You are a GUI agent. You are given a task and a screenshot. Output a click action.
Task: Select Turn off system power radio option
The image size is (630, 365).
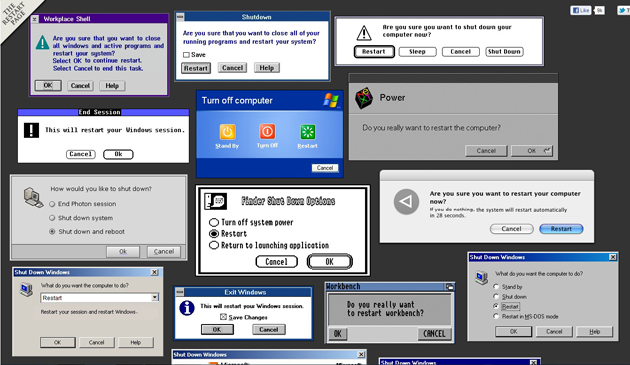(214, 222)
